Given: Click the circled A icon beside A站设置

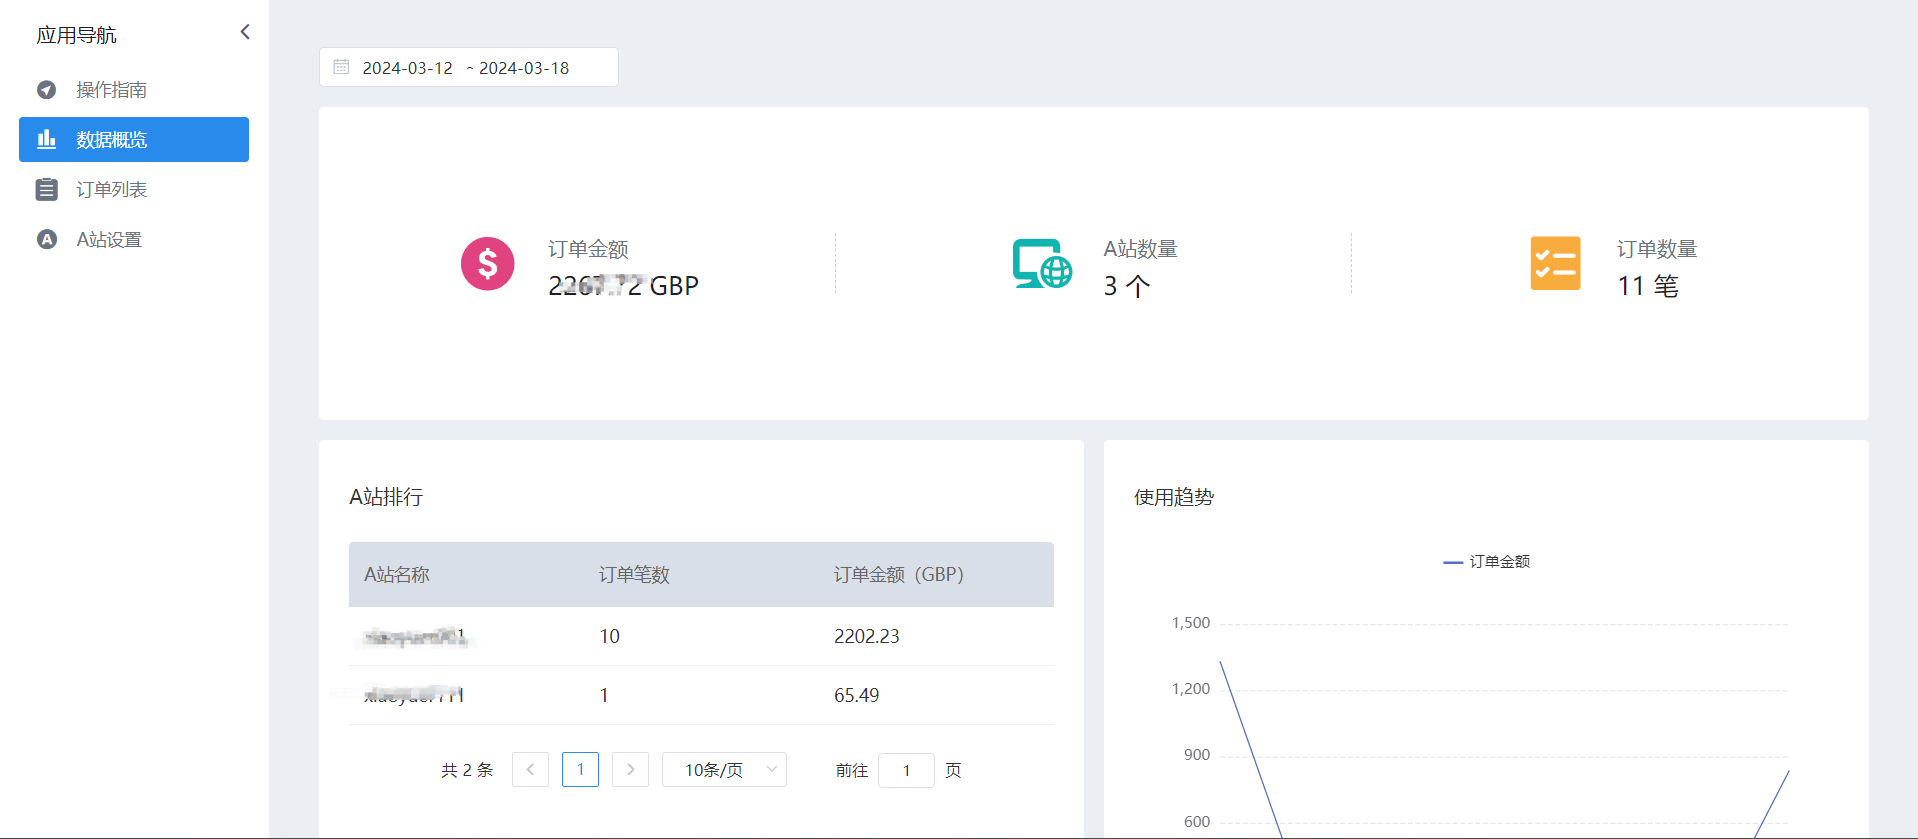Looking at the screenshot, I should tap(47, 239).
